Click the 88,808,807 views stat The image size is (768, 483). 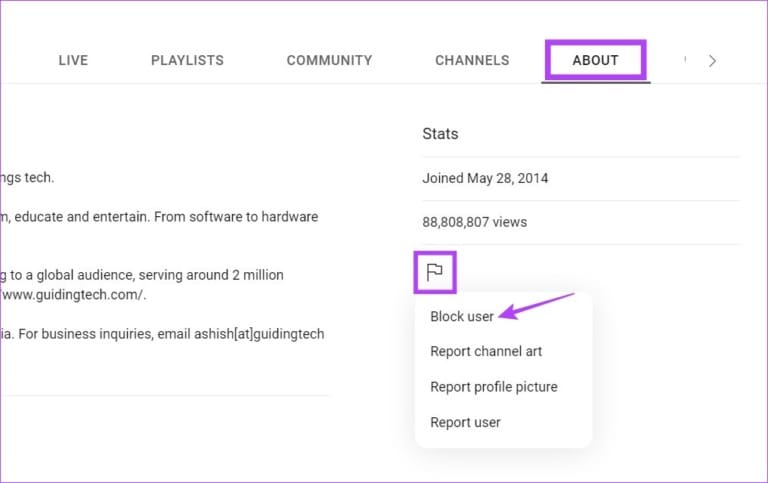[x=475, y=222]
